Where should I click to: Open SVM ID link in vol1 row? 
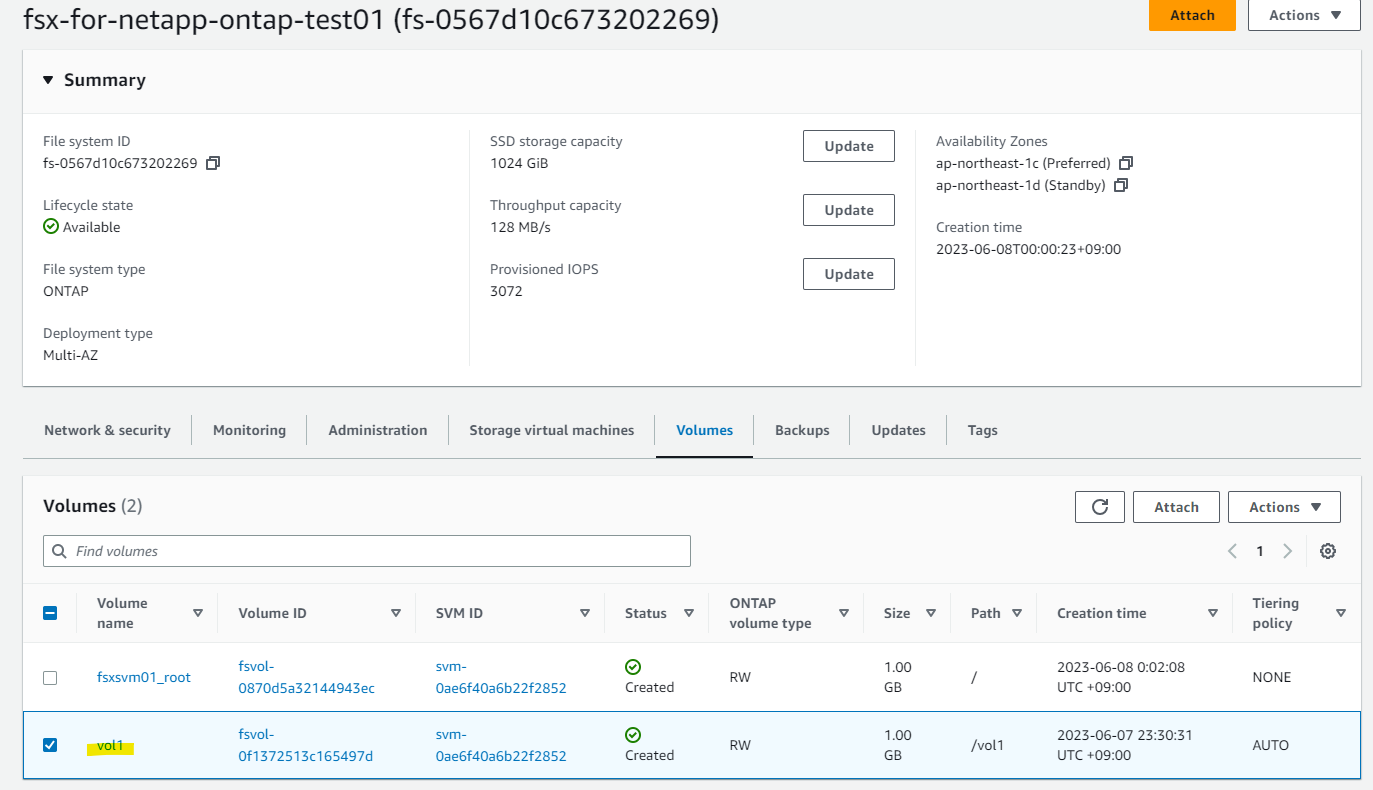(x=501, y=745)
